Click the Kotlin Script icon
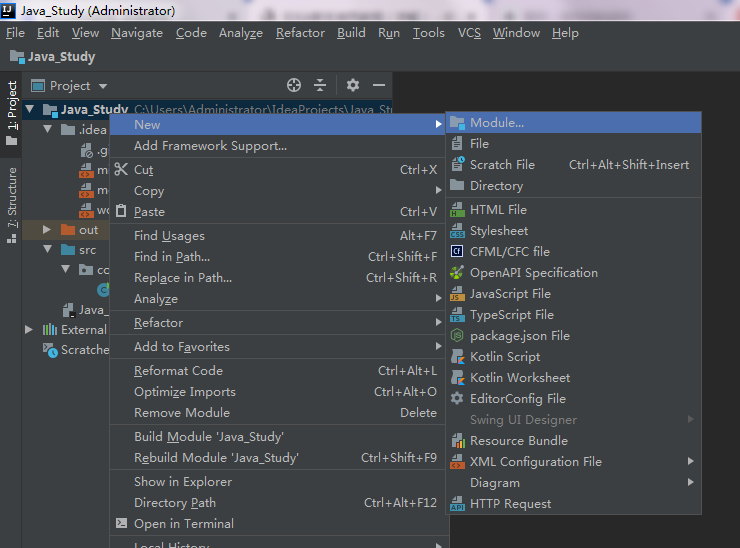The height and width of the screenshot is (548, 740). tap(457, 356)
